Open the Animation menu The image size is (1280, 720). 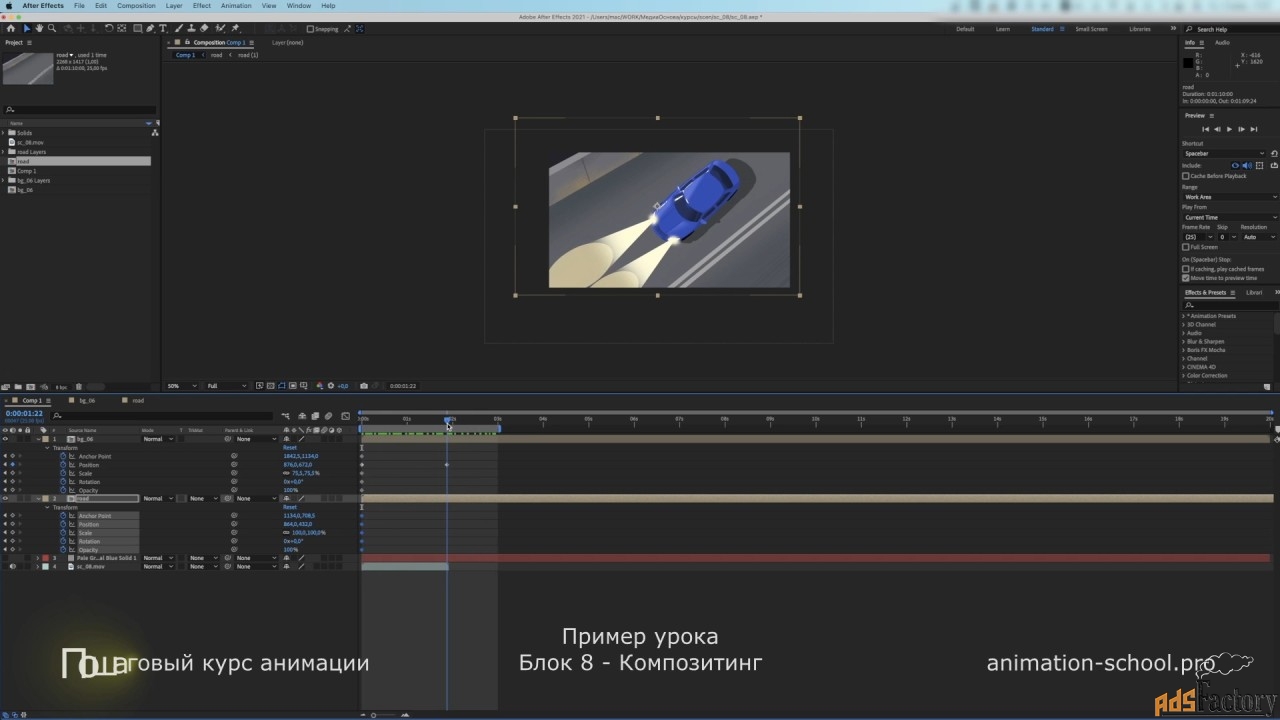pyautogui.click(x=236, y=6)
